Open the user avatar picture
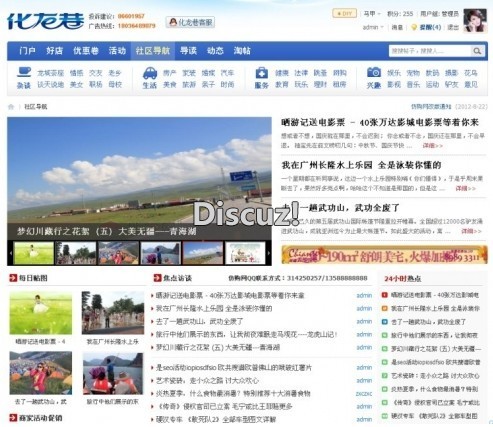 coord(475,21)
